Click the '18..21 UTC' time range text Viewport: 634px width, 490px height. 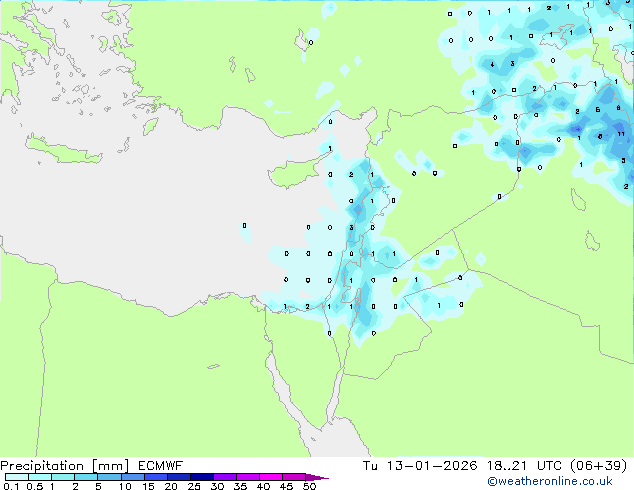click(x=524, y=466)
